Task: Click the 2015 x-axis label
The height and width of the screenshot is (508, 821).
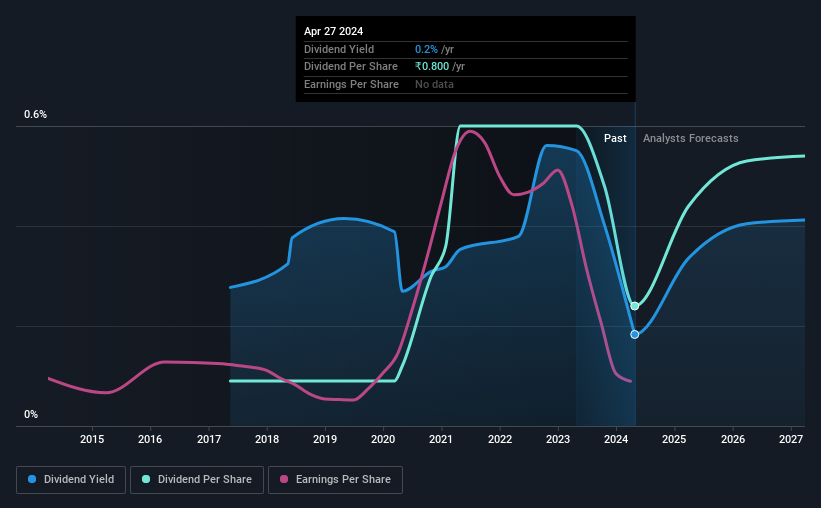Action: tap(92, 439)
